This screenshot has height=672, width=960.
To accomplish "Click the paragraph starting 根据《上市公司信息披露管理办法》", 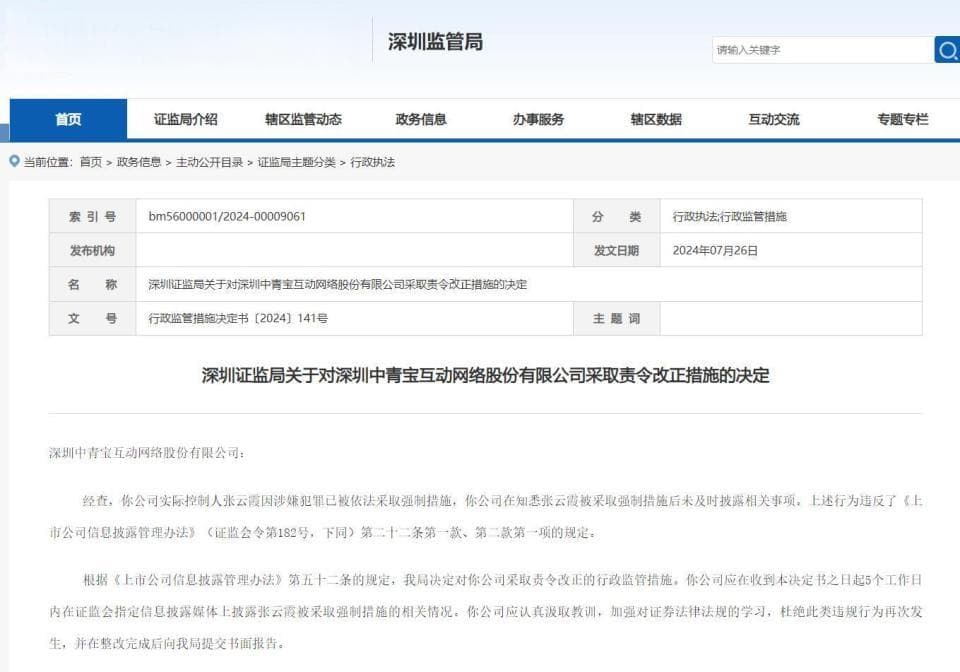I will pyautogui.click(x=486, y=611).
